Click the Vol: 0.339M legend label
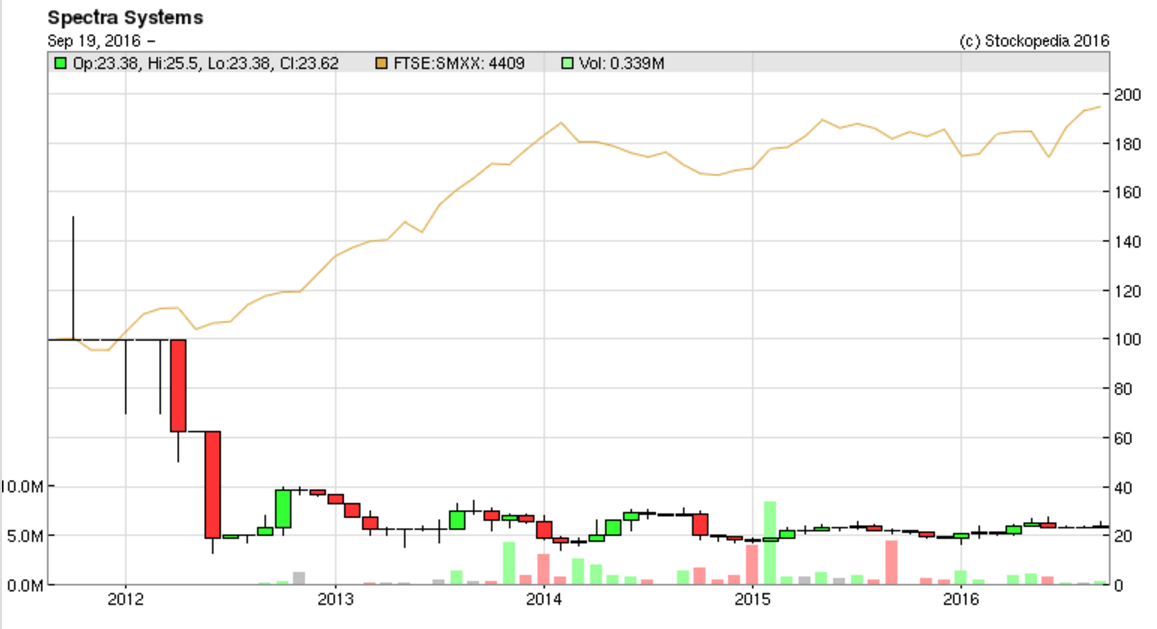 coord(621,63)
